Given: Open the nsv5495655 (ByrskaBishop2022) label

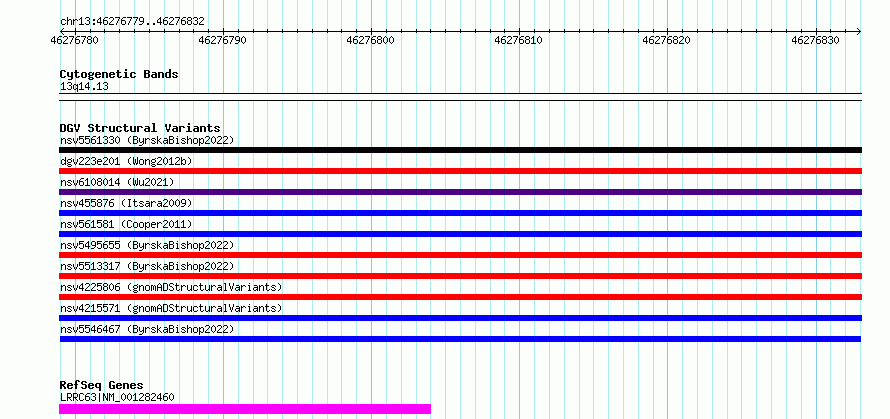Looking at the screenshot, I should pyautogui.click(x=146, y=245).
